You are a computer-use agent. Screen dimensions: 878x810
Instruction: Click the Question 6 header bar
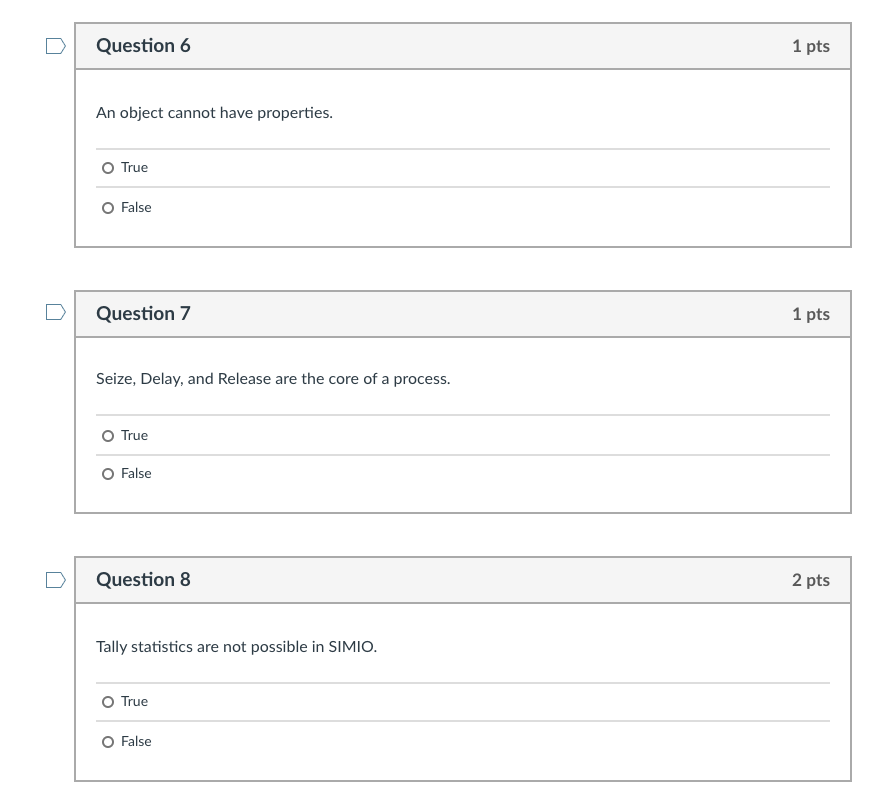[462, 45]
